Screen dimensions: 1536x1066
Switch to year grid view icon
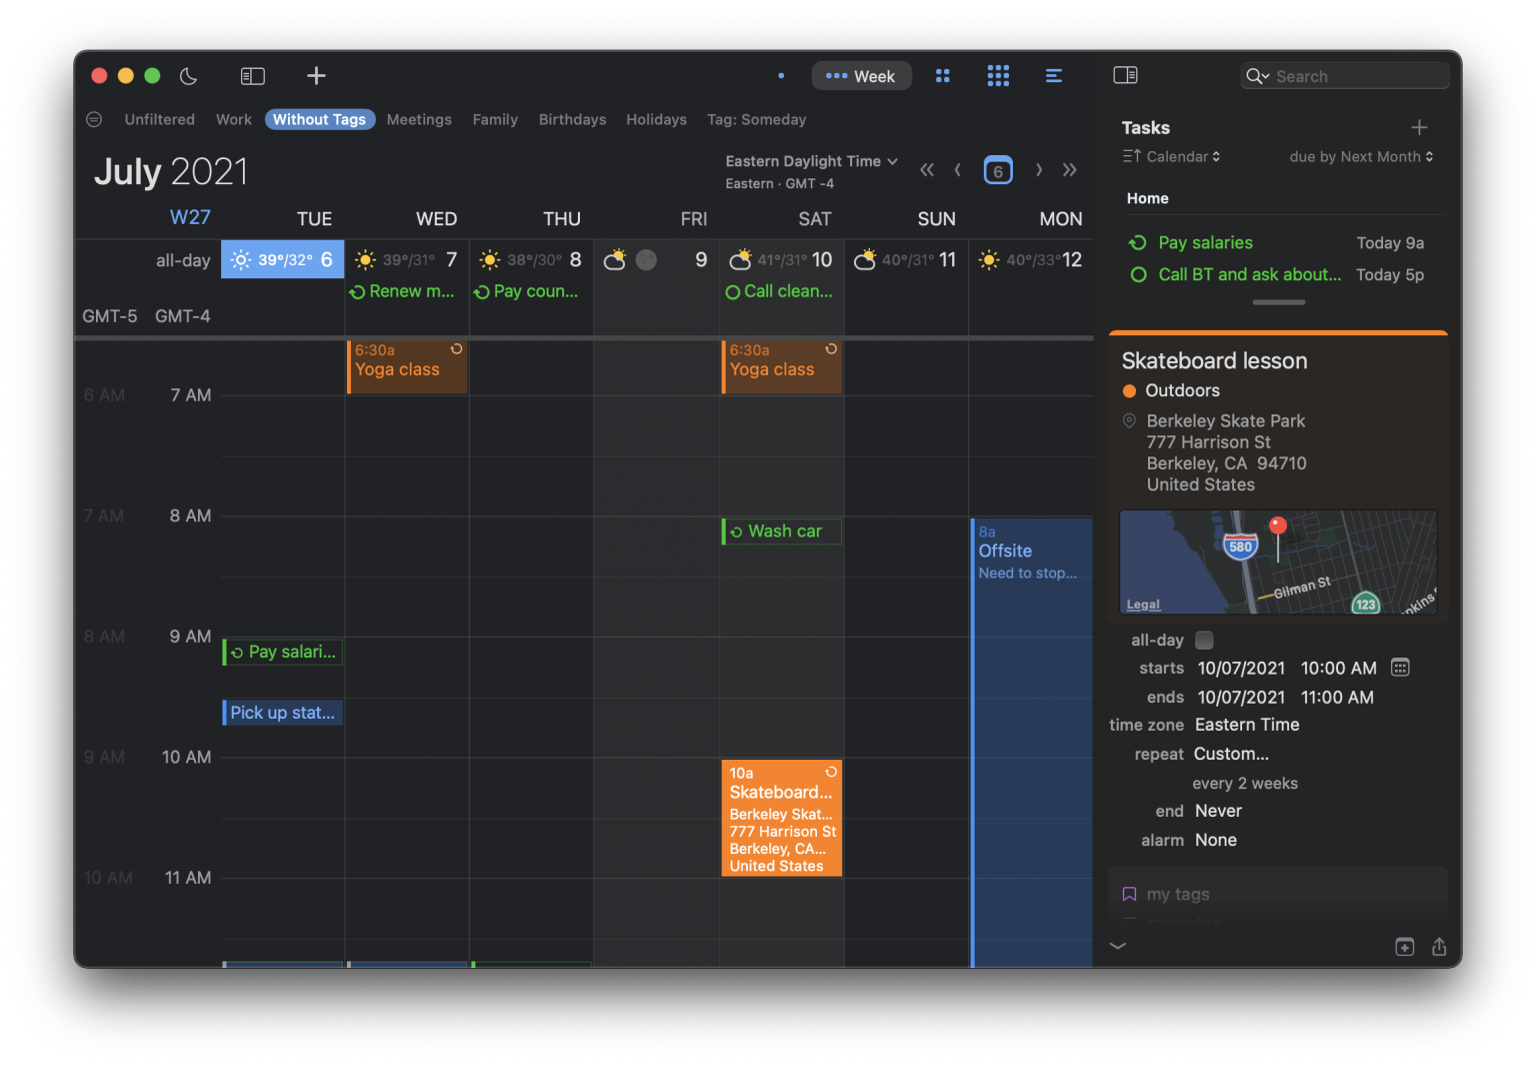(998, 76)
